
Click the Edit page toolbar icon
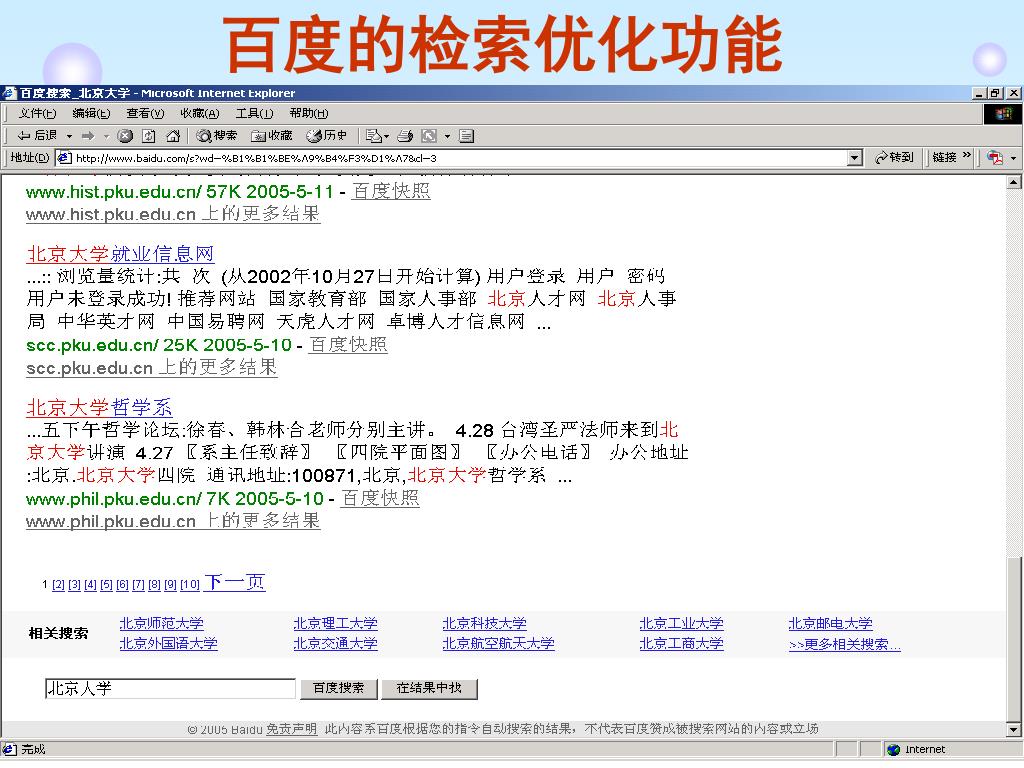coord(429,136)
